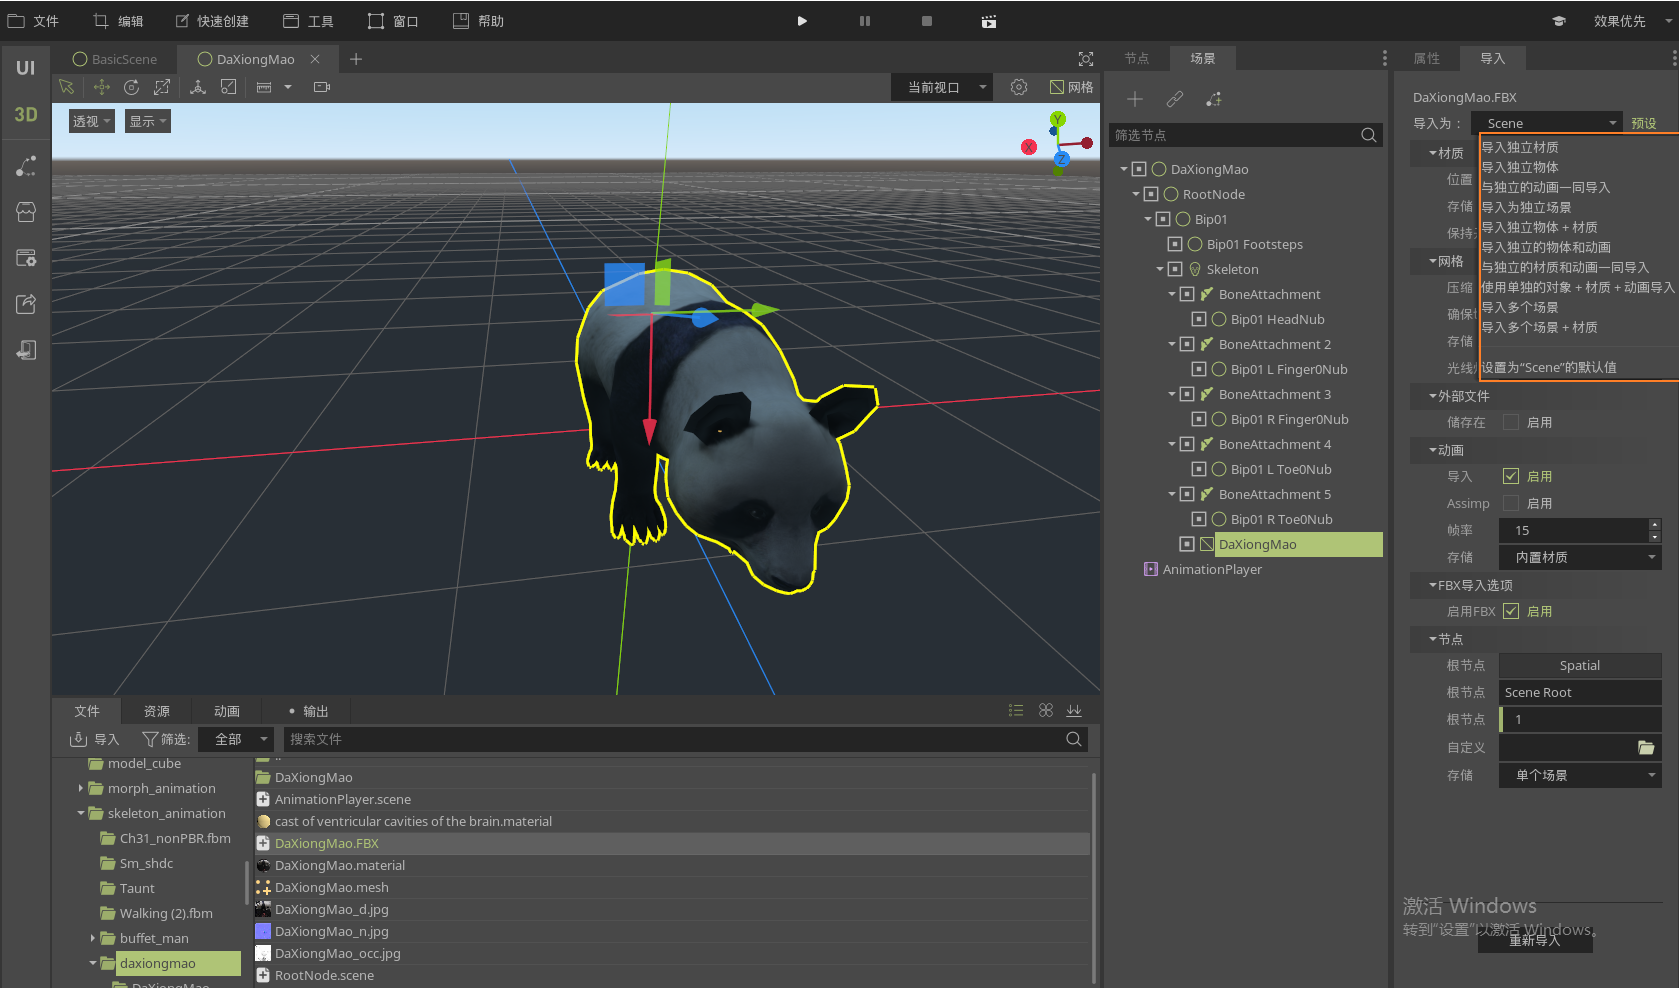The image size is (1679, 988).
Task: Click the camera icon in viewport toolbar
Action: pyautogui.click(x=322, y=87)
